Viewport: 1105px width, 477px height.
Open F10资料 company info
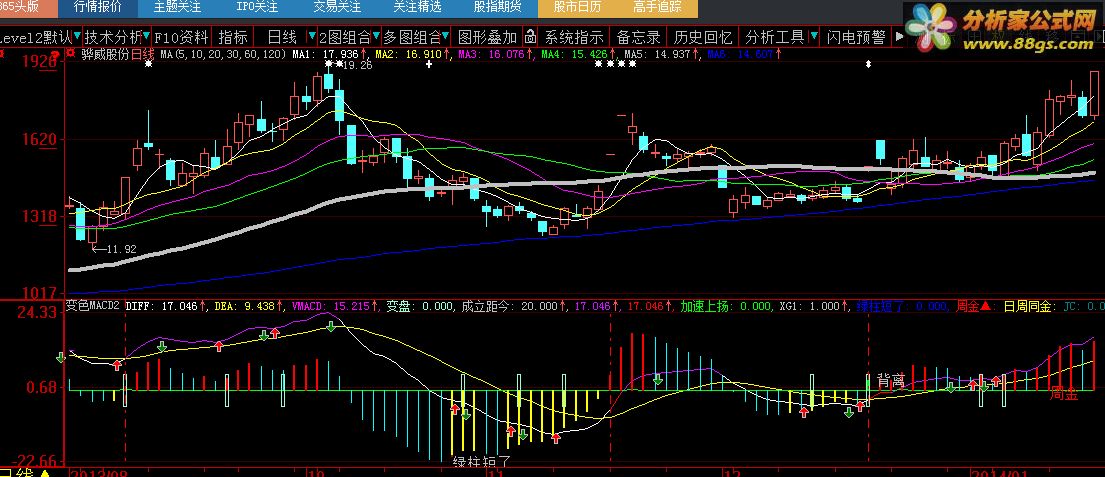[181, 37]
